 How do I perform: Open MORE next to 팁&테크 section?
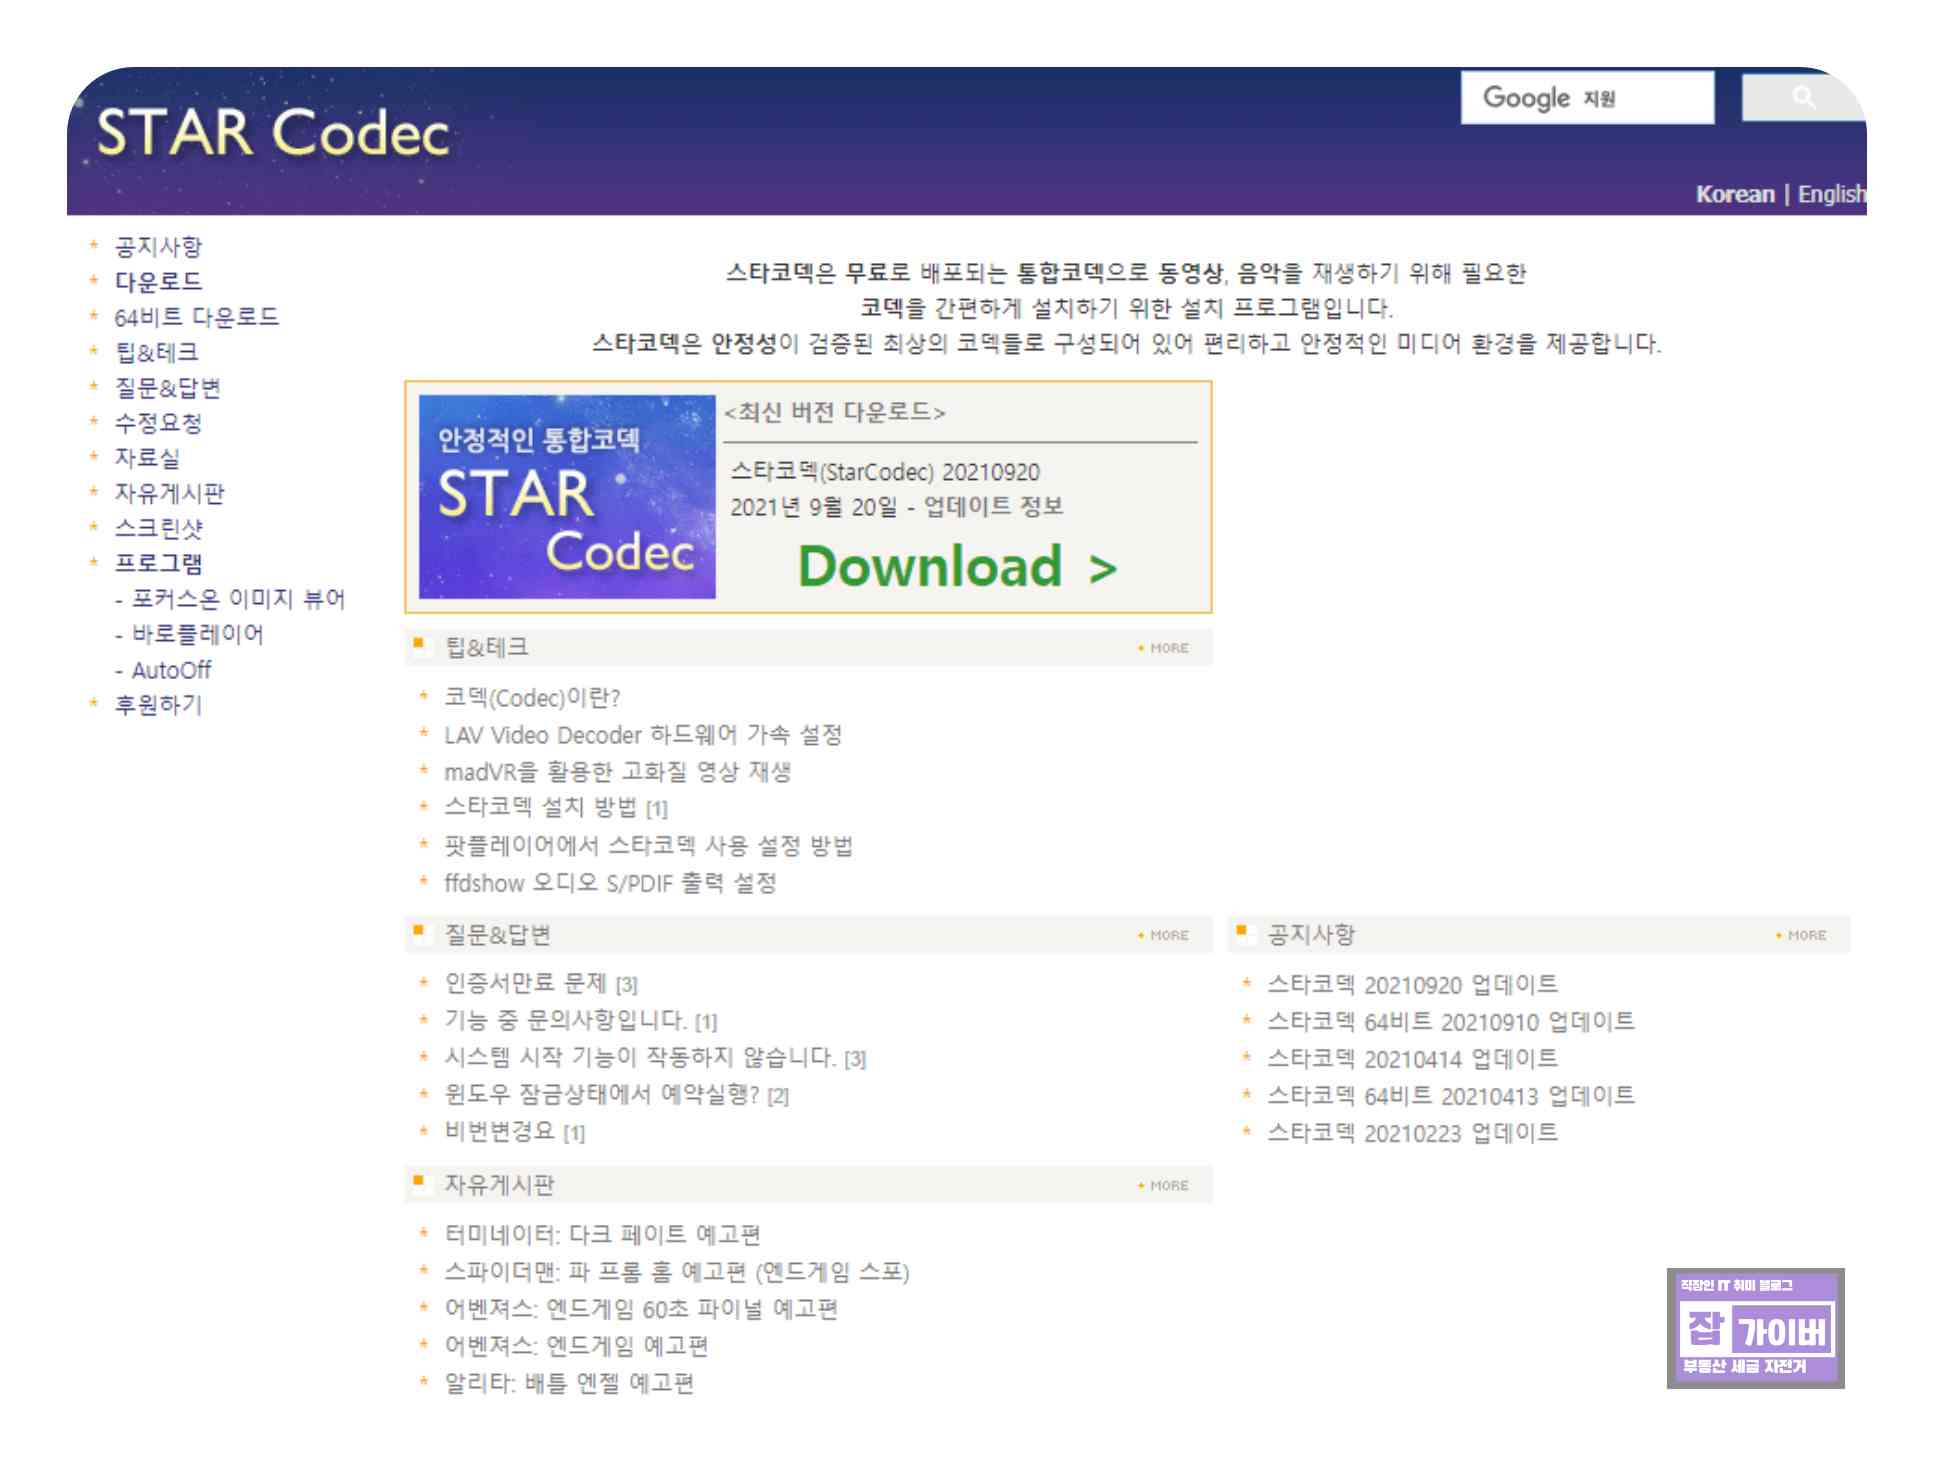point(1166,648)
